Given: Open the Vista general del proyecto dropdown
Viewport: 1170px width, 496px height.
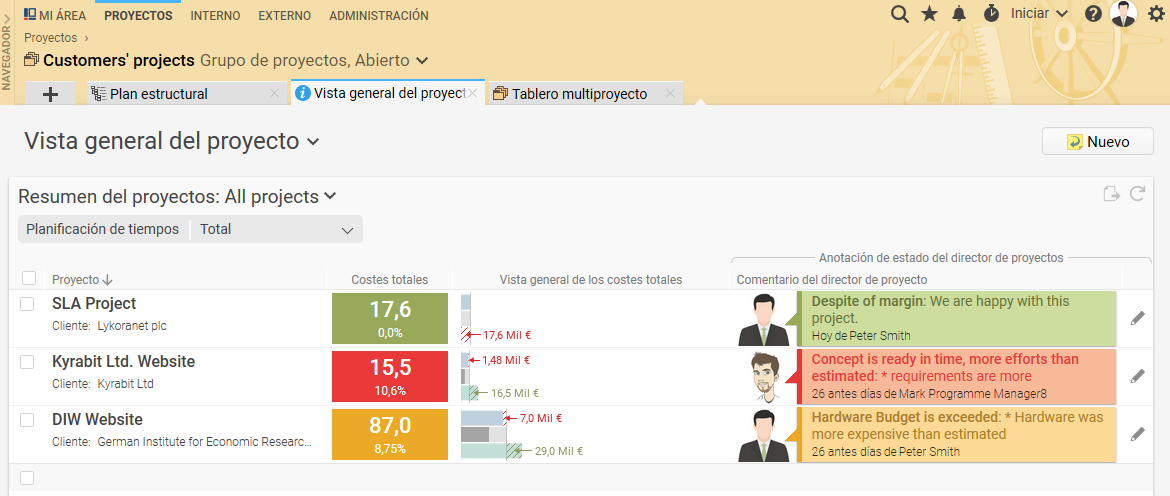Looking at the screenshot, I should 313,142.
